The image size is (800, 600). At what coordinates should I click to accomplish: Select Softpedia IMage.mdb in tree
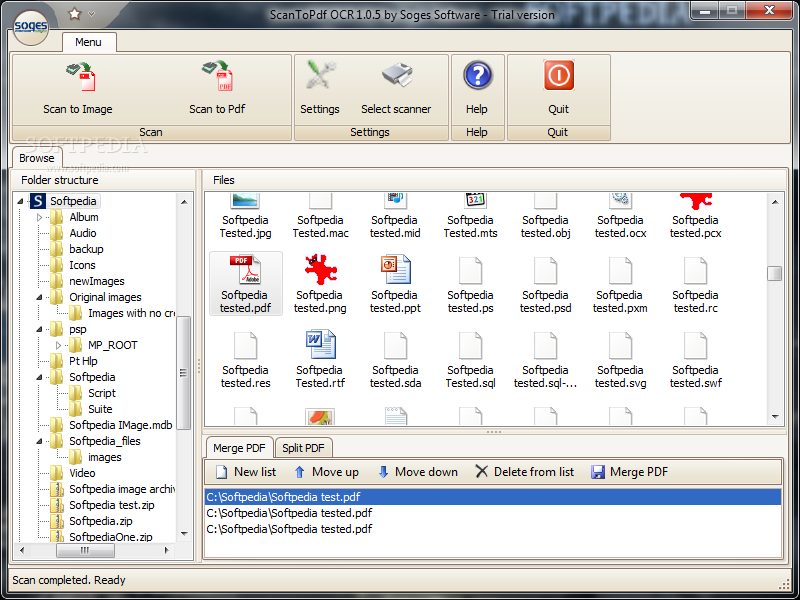point(111,426)
